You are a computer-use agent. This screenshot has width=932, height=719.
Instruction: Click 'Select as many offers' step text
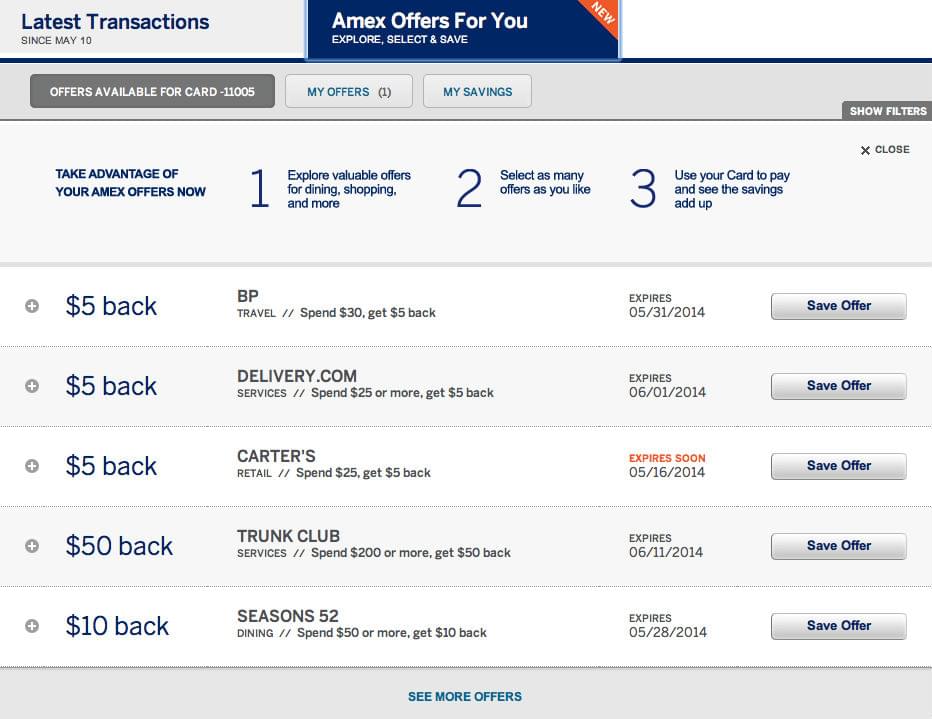click(545, 182)
